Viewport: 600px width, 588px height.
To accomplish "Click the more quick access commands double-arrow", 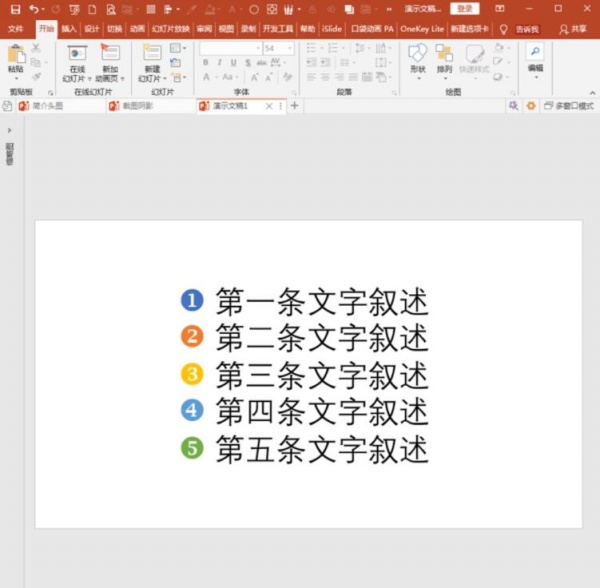I will pyautogui.click(x=389, y=10).
